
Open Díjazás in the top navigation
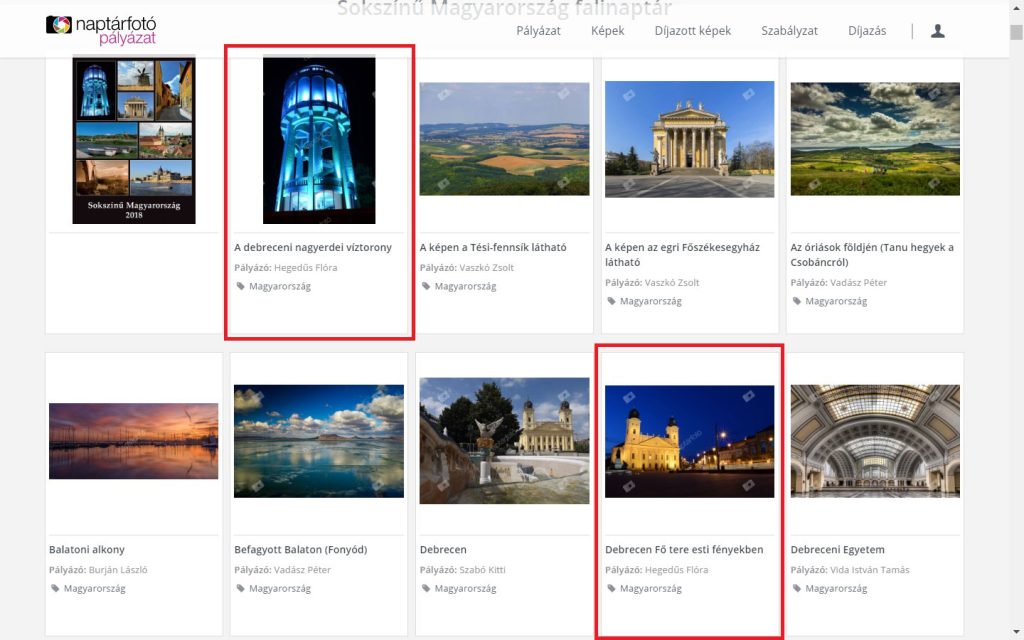[867, 31]
